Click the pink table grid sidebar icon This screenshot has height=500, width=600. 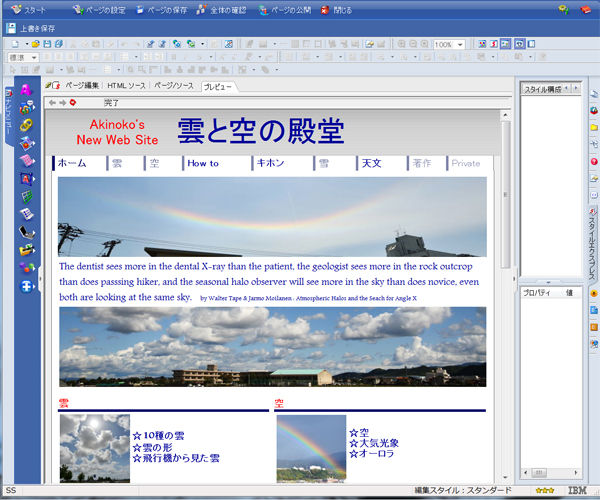pyautogui.click(x=27, y=161)
